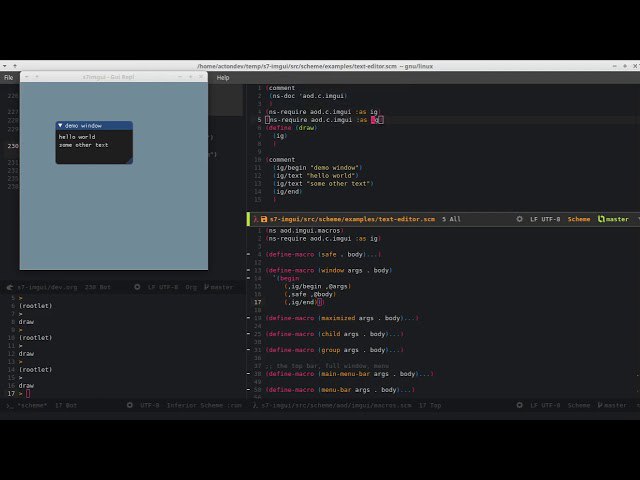This screenshot has width=640, height=480.
Task: Click Inferior Scheme :run mode indicator
Action: [x=204, y=405]
